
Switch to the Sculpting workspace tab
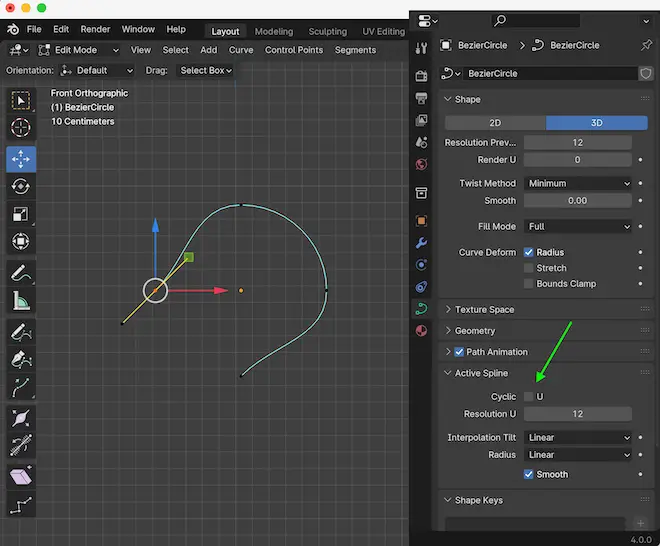pyautogui.click(x=327, y=31)
